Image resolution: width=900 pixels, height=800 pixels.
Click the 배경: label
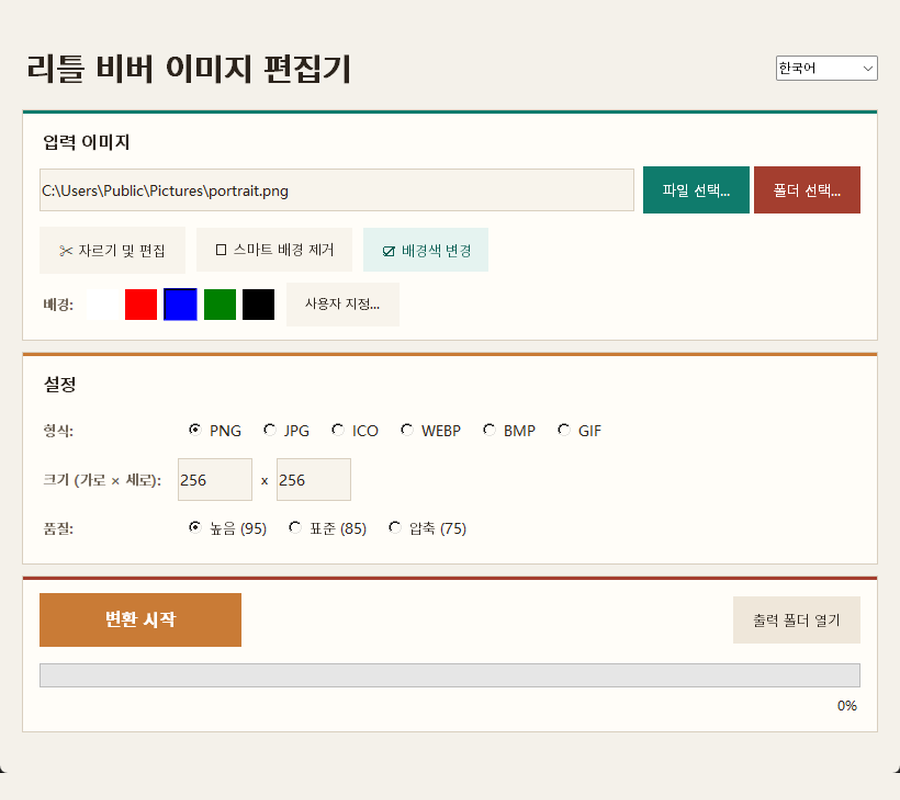coord(58,304)
